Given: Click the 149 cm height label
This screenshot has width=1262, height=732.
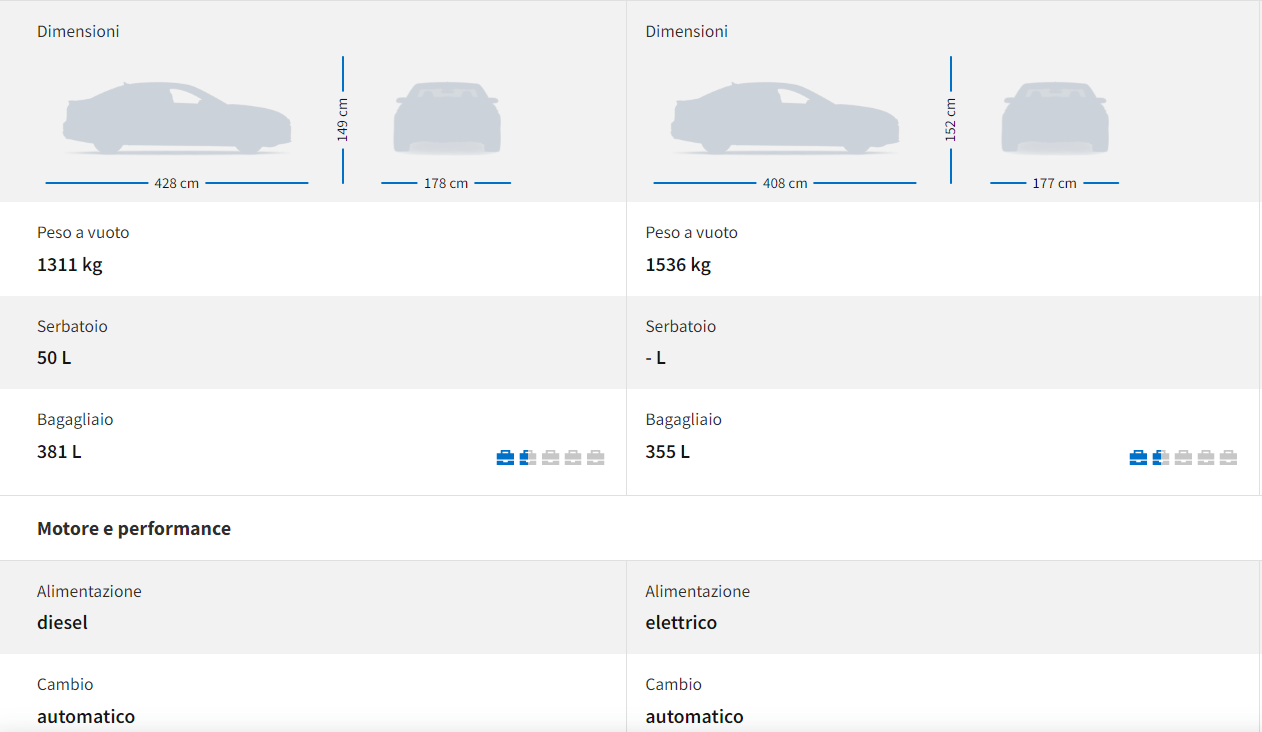Looking at the screenshot, I should coord(343,120).
